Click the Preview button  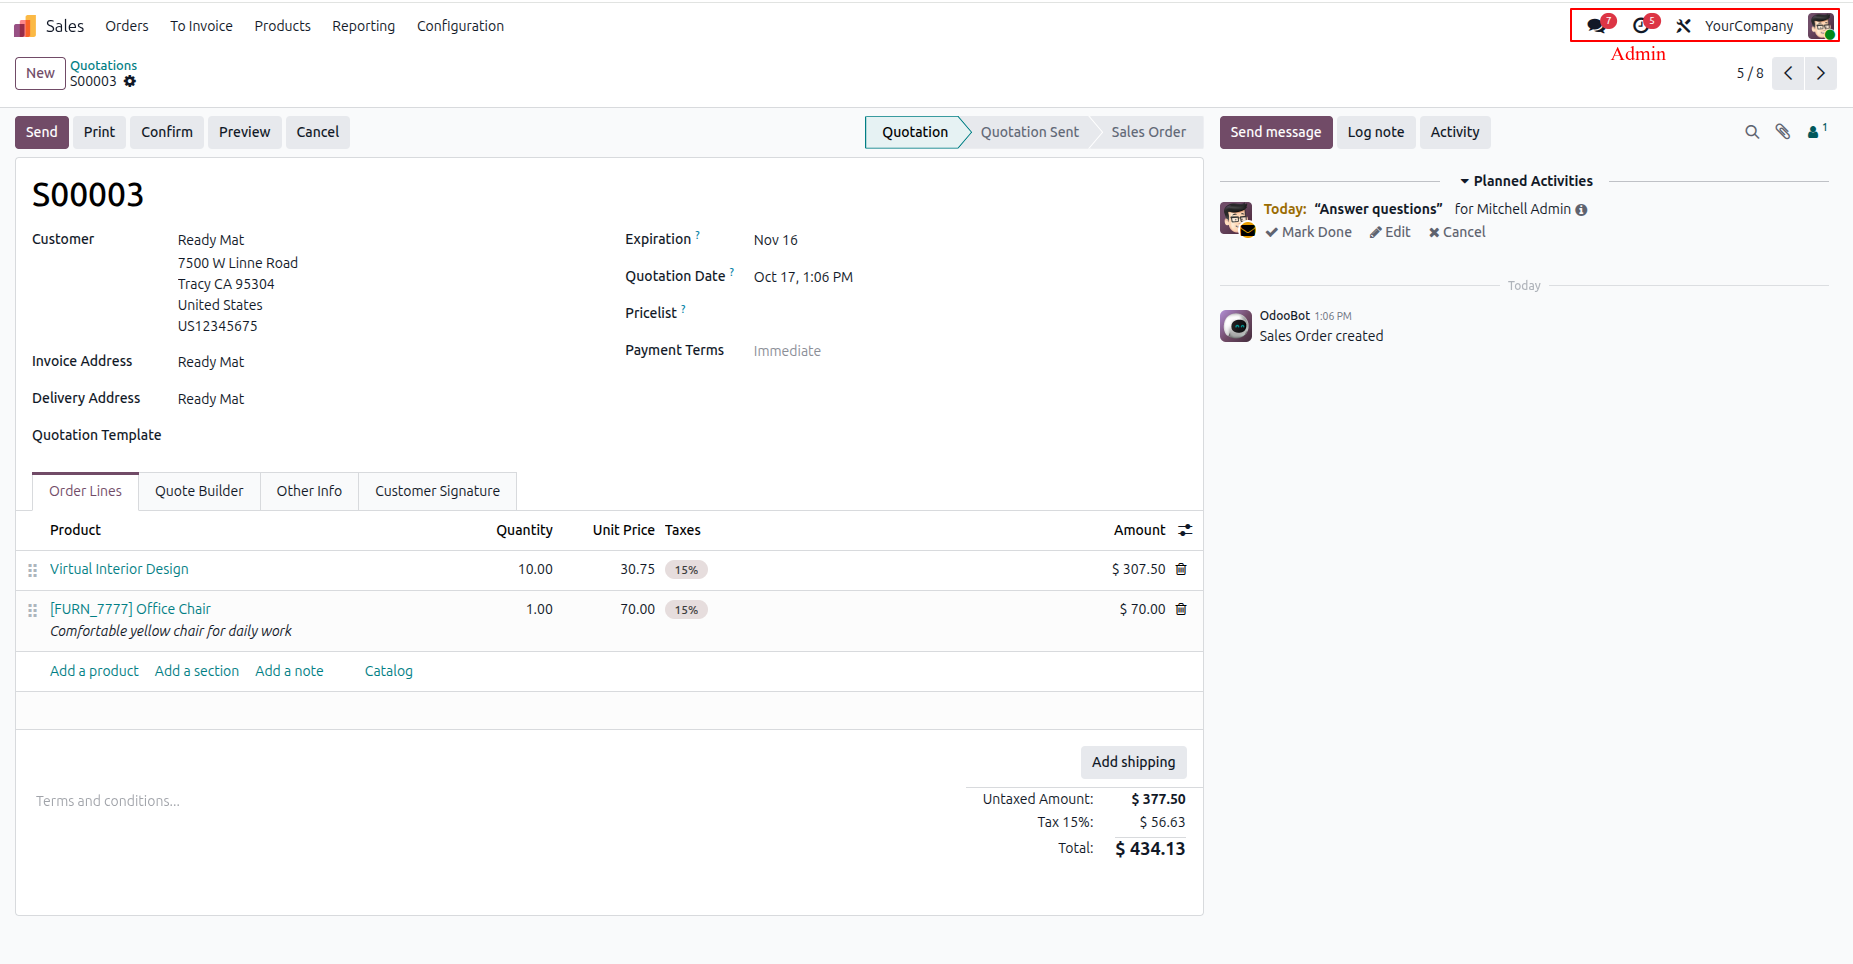coord(244,132)
